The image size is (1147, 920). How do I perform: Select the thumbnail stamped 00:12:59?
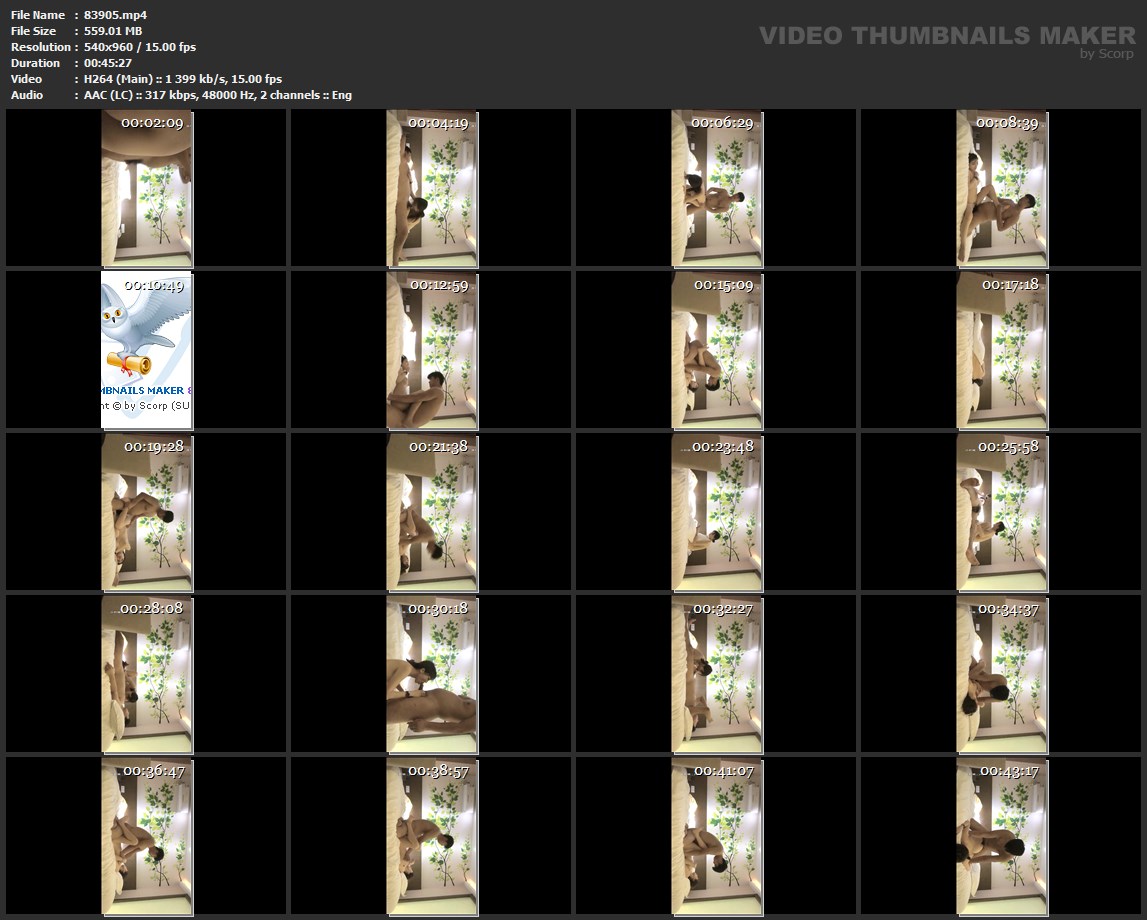click(432, 350)
